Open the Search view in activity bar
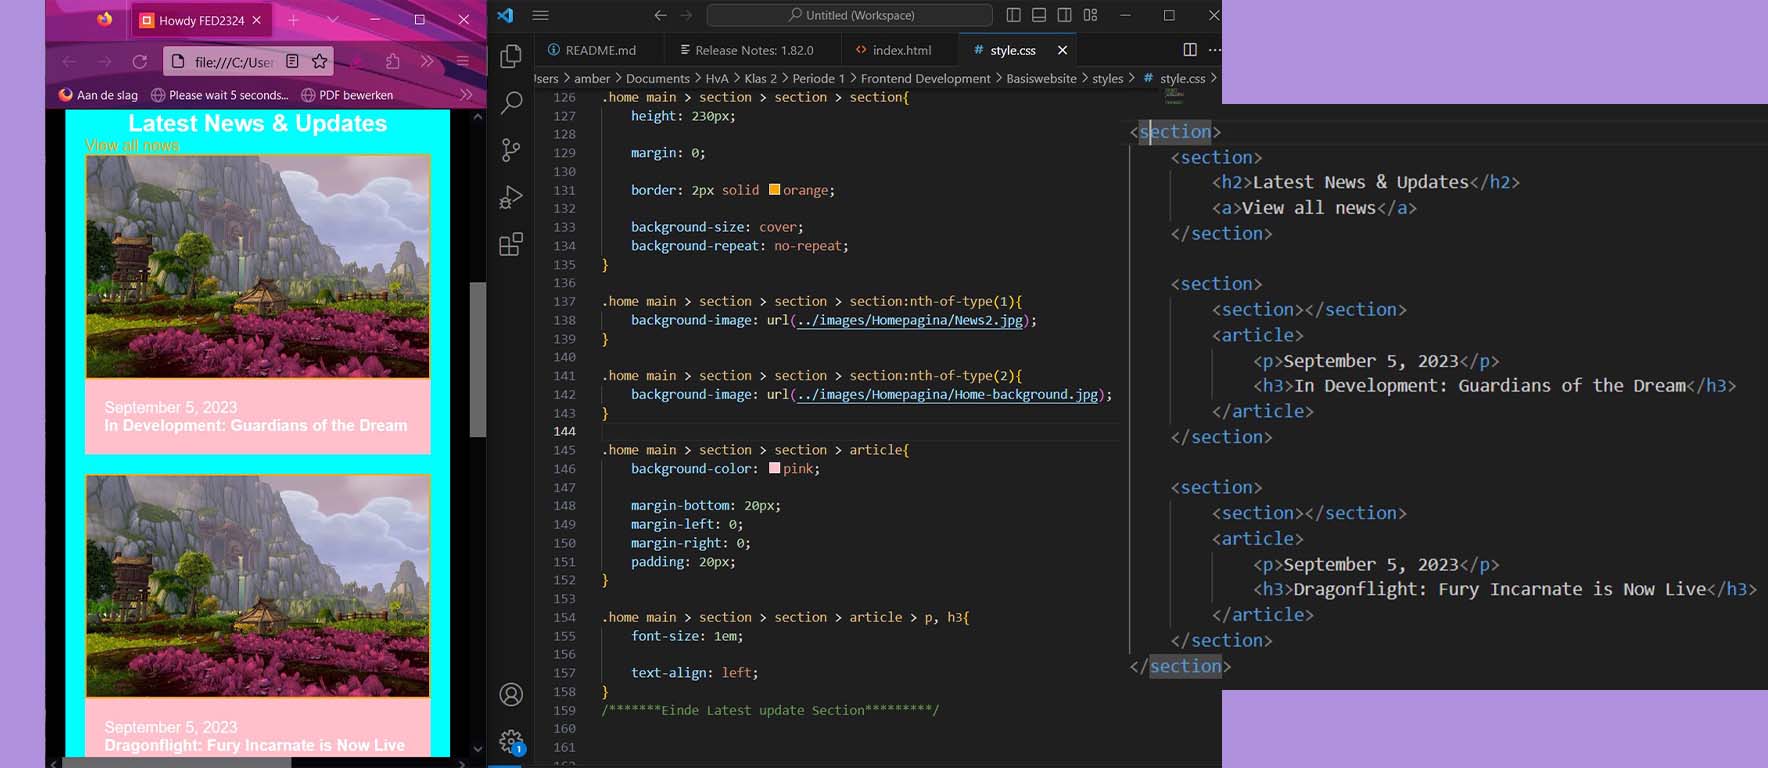 [511, 102]
